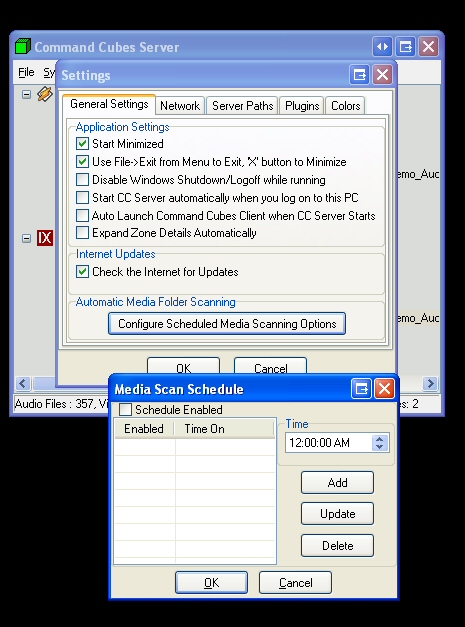Switch to the Network tab
This screenshot has height=627, width=465.
pos(180,106)
